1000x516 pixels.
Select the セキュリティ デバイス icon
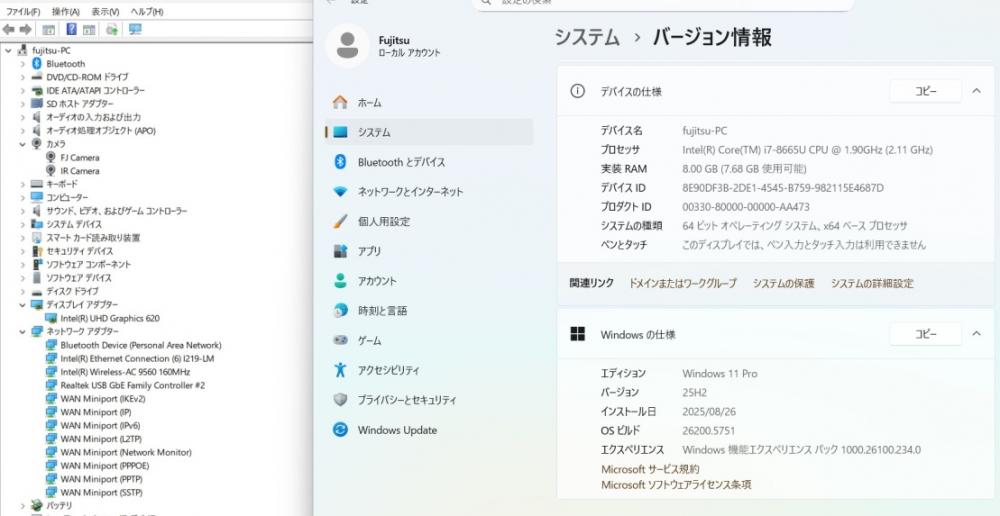click(36, 251)
